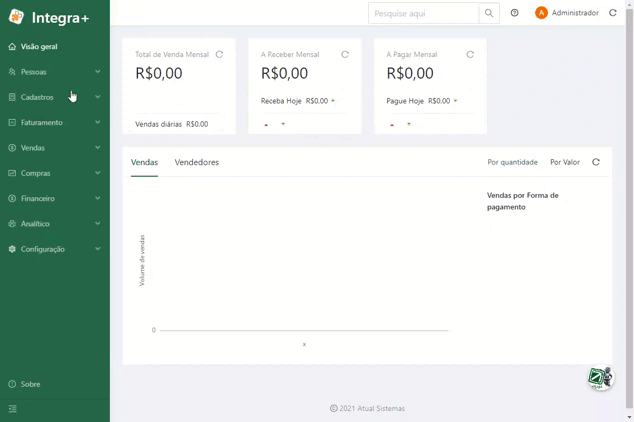Open the Receba Hoje dropdown arrow
The image size is (634, 422).
pyautogui.click(x=333, y=101)
